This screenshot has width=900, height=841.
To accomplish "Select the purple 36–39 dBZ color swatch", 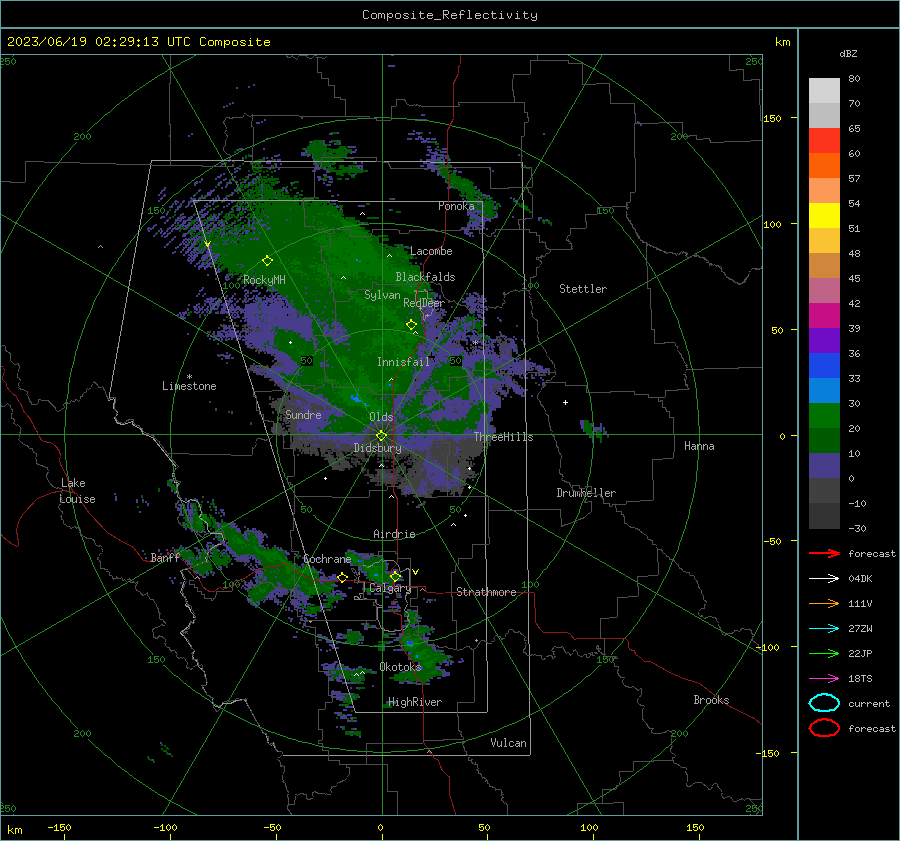I will click(x=824, y=341).
